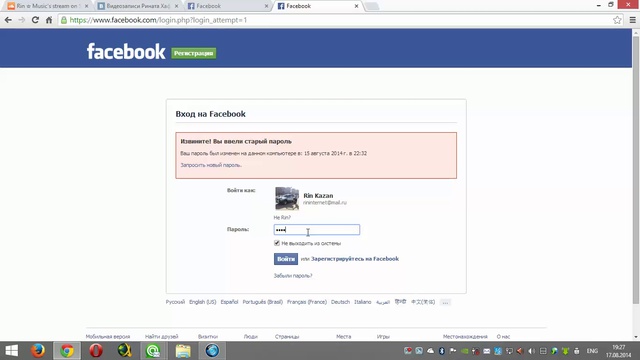Viewport: 640px width, 360px height.
Task: Open the Action Center flag tray icon
Action: point(453,351)
